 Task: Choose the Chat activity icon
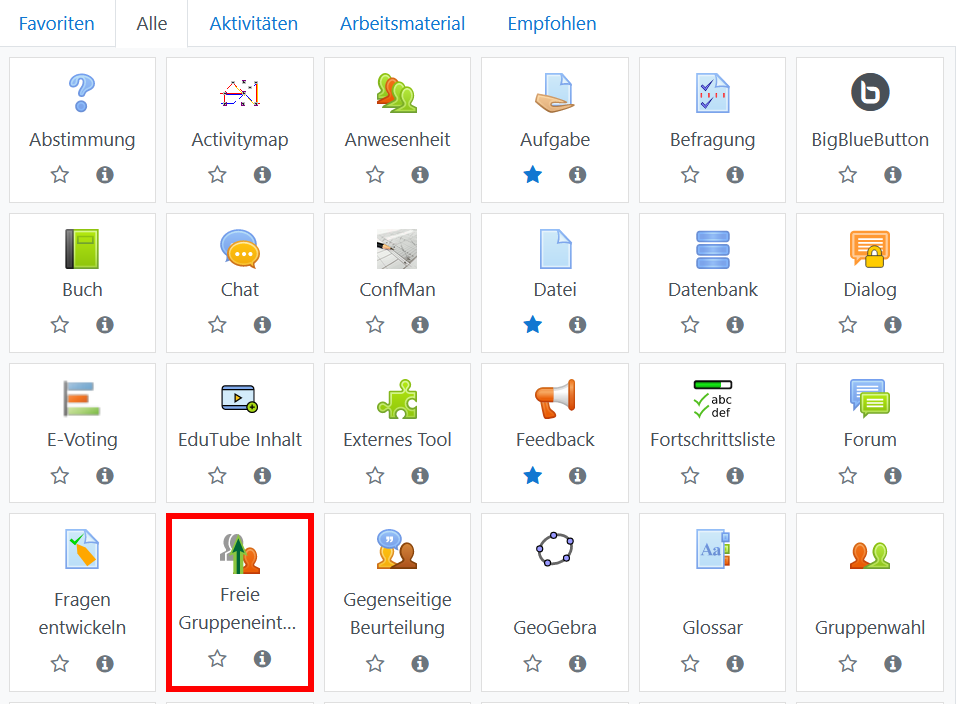tap(239, 249)
